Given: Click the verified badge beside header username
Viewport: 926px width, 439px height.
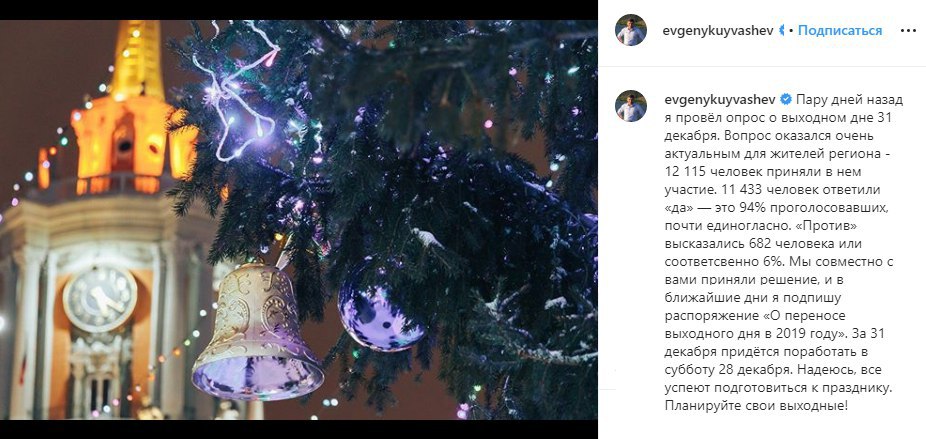Looking at the screenshot, I should coord(782,30).
